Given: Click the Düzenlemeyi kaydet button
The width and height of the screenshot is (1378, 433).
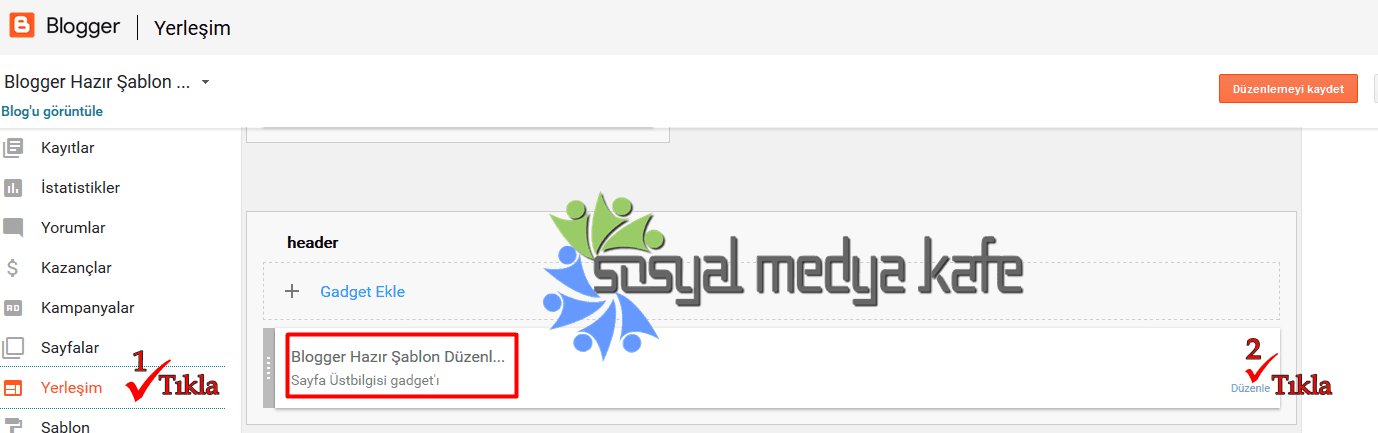Looking at the screenshot, I should (x=1288, y=88).
